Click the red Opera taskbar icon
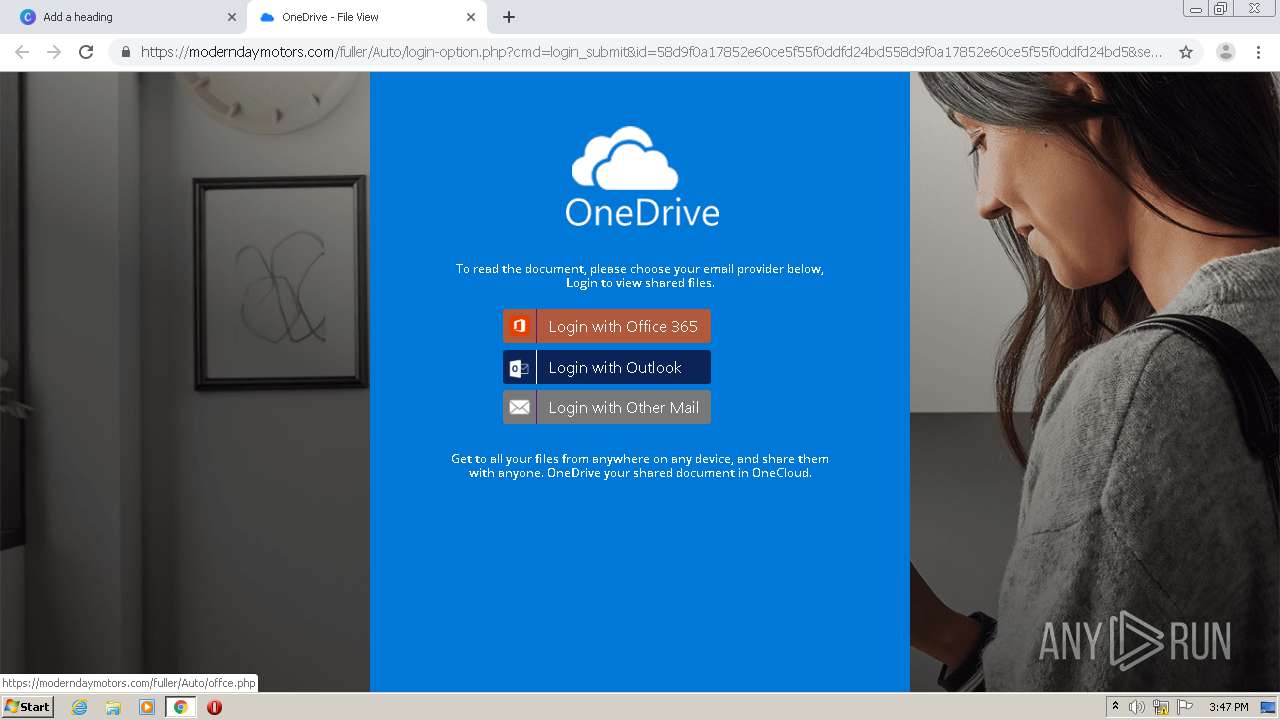The width and height of the screenshot is (1280, 720). 214,707
